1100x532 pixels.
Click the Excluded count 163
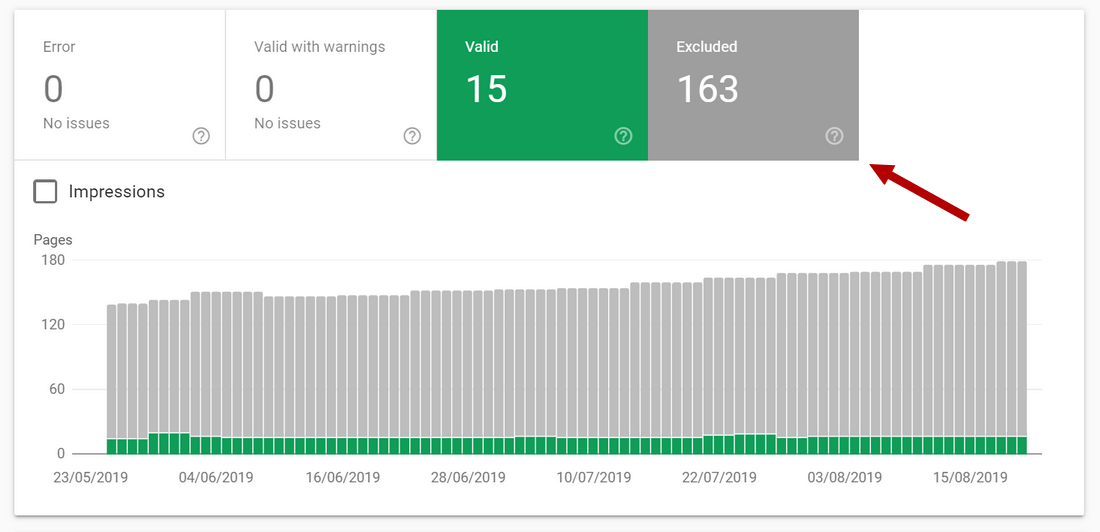tap(707, 89)
